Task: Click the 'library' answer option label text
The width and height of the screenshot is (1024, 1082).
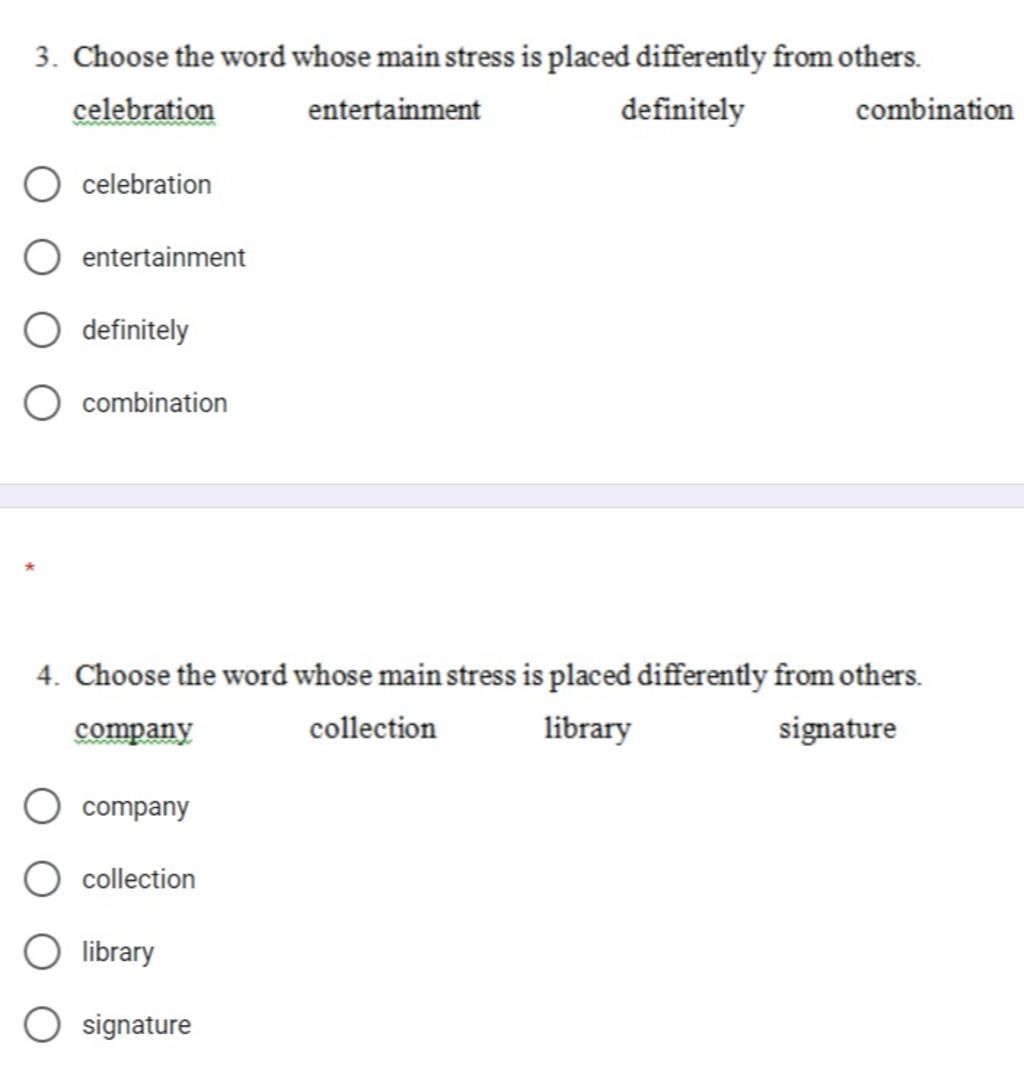Action: [x=118, y=952]
